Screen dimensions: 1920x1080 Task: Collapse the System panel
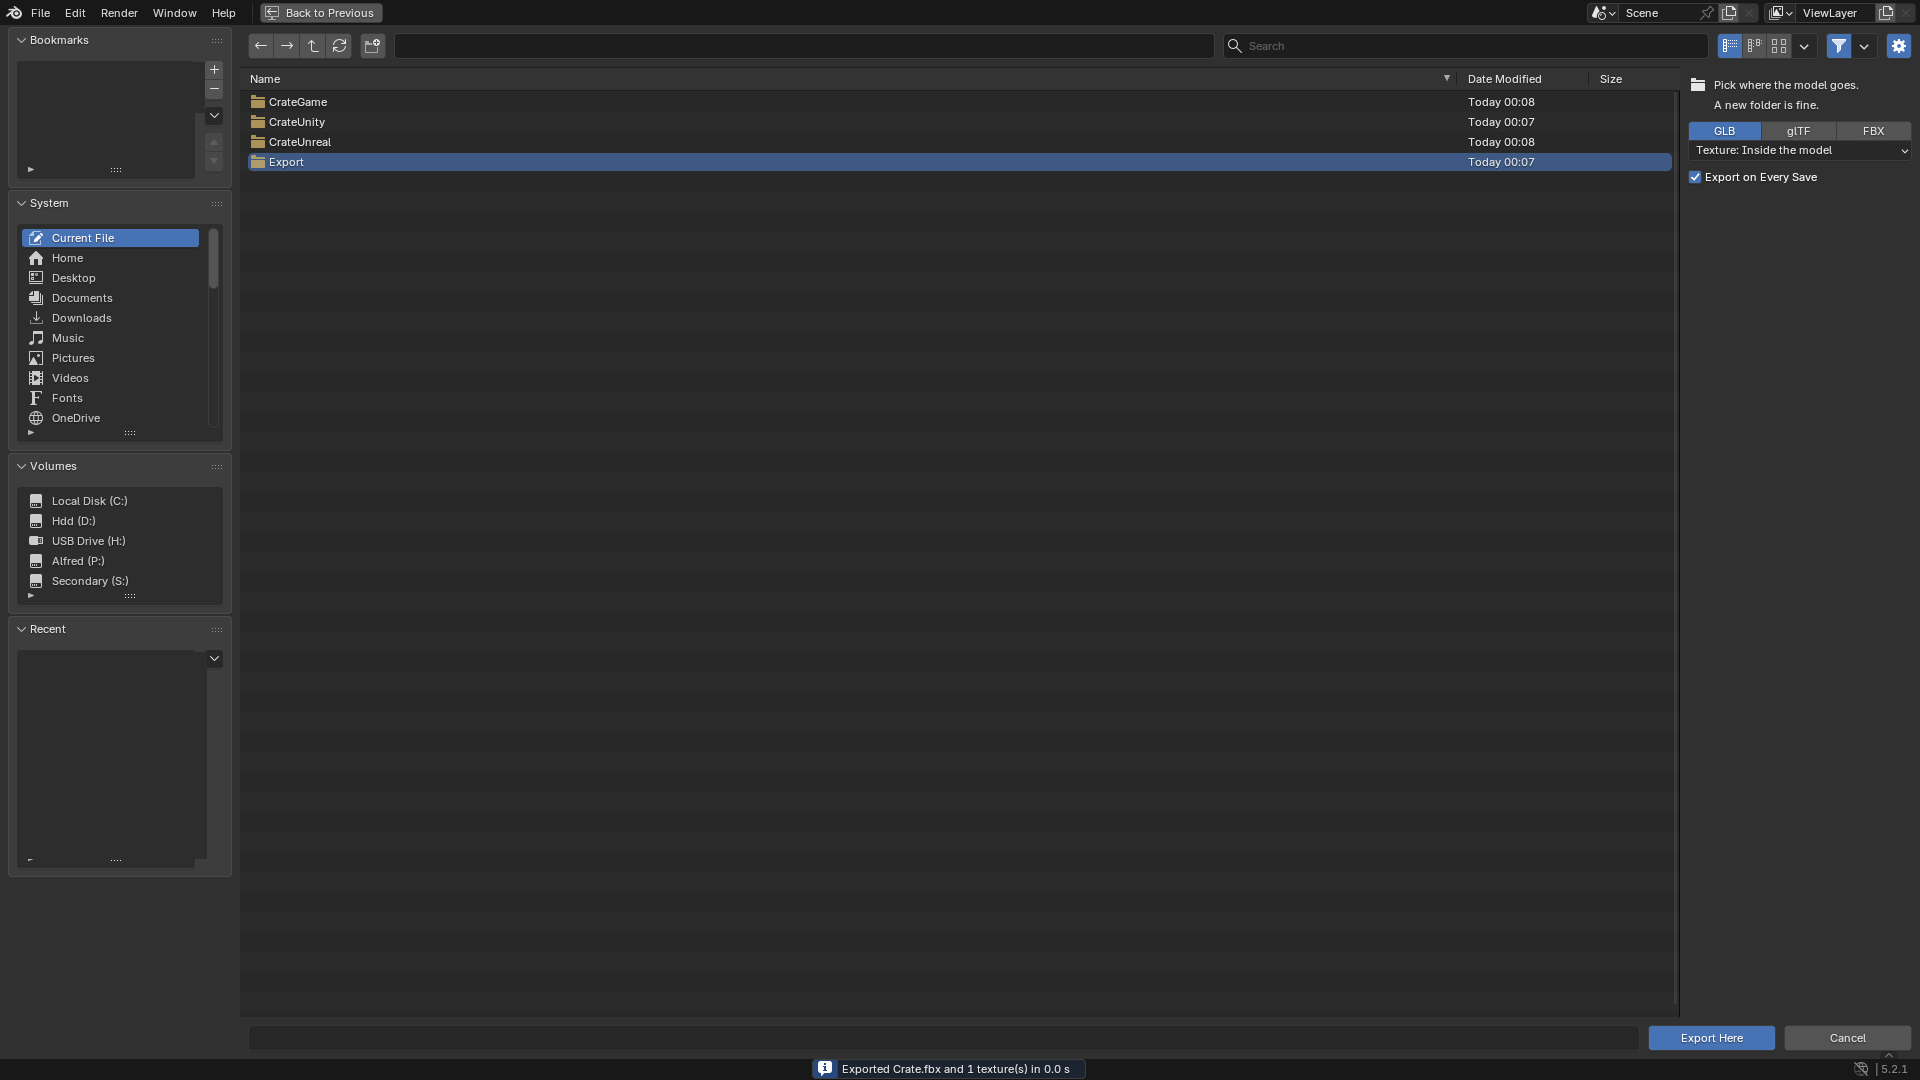click(21, 203)
